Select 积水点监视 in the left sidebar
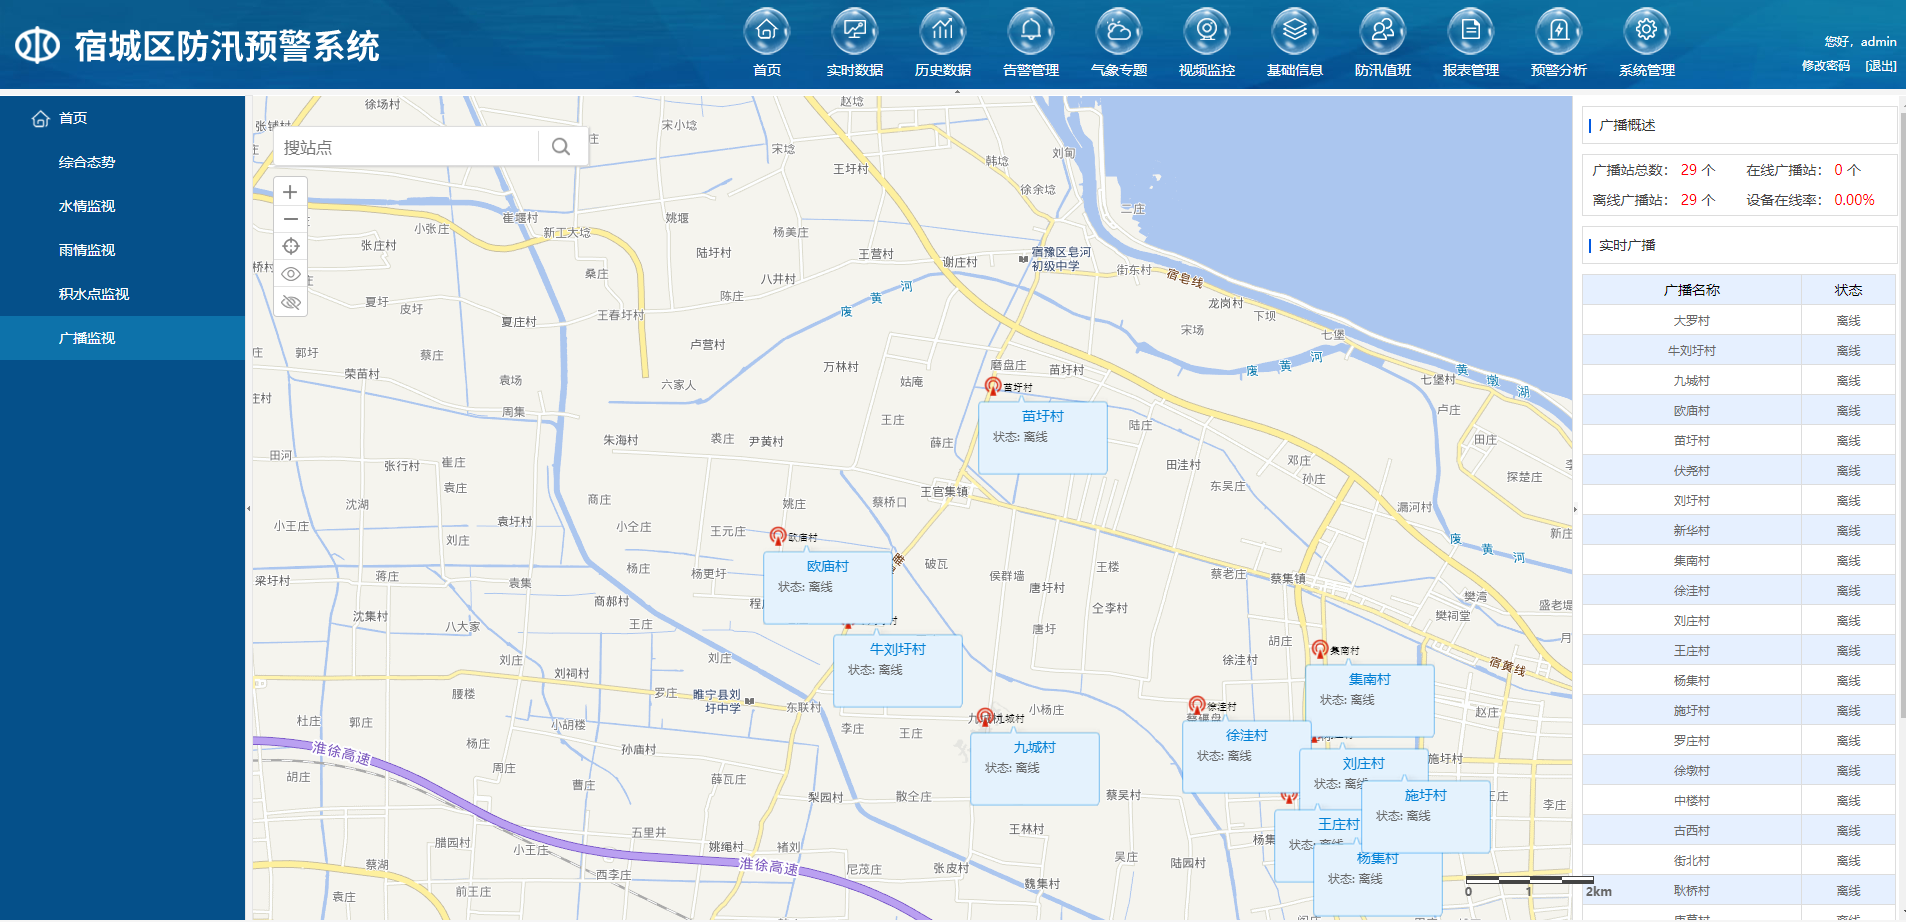This screenshot has width=1906, height=922. pyautogui.click(x=94, y=294)
